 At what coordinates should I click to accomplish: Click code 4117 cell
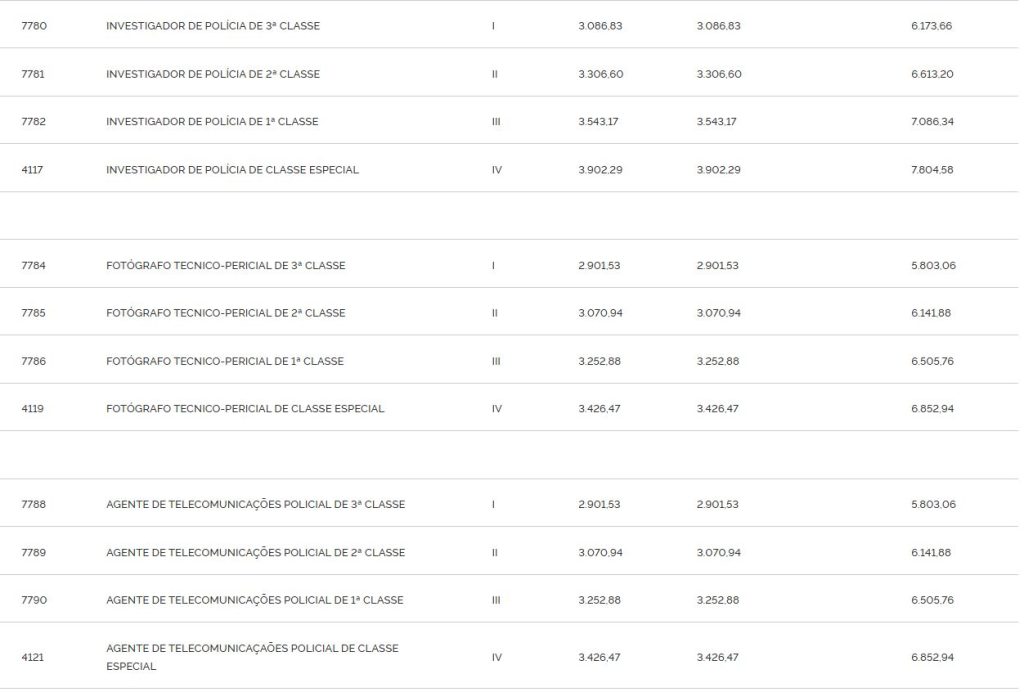point(32,170)
